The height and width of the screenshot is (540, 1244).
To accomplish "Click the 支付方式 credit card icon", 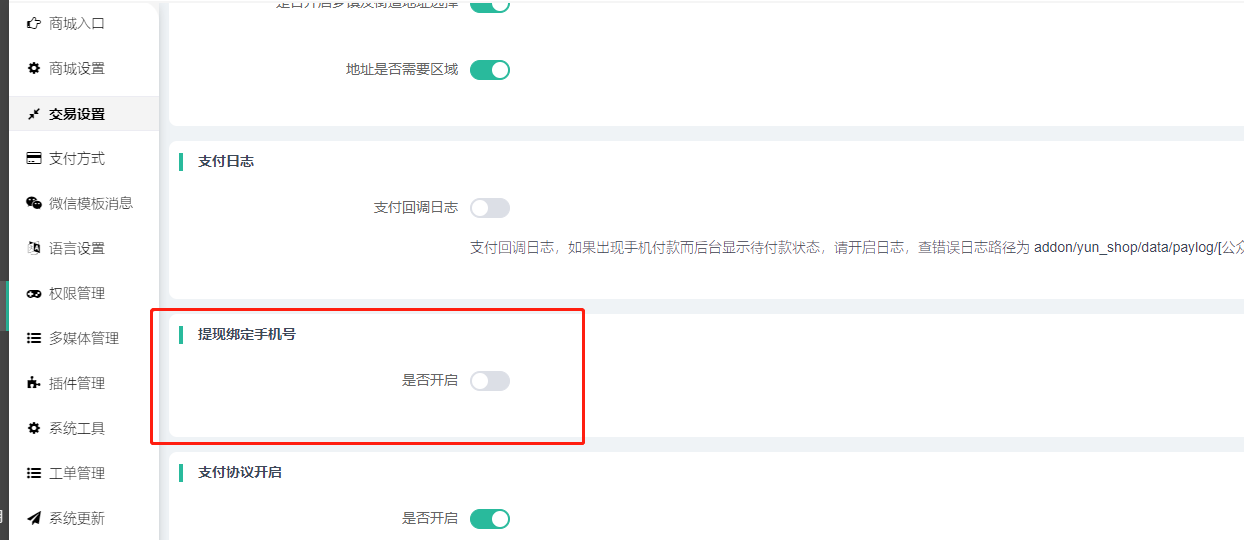I will [x=34, y=158].
